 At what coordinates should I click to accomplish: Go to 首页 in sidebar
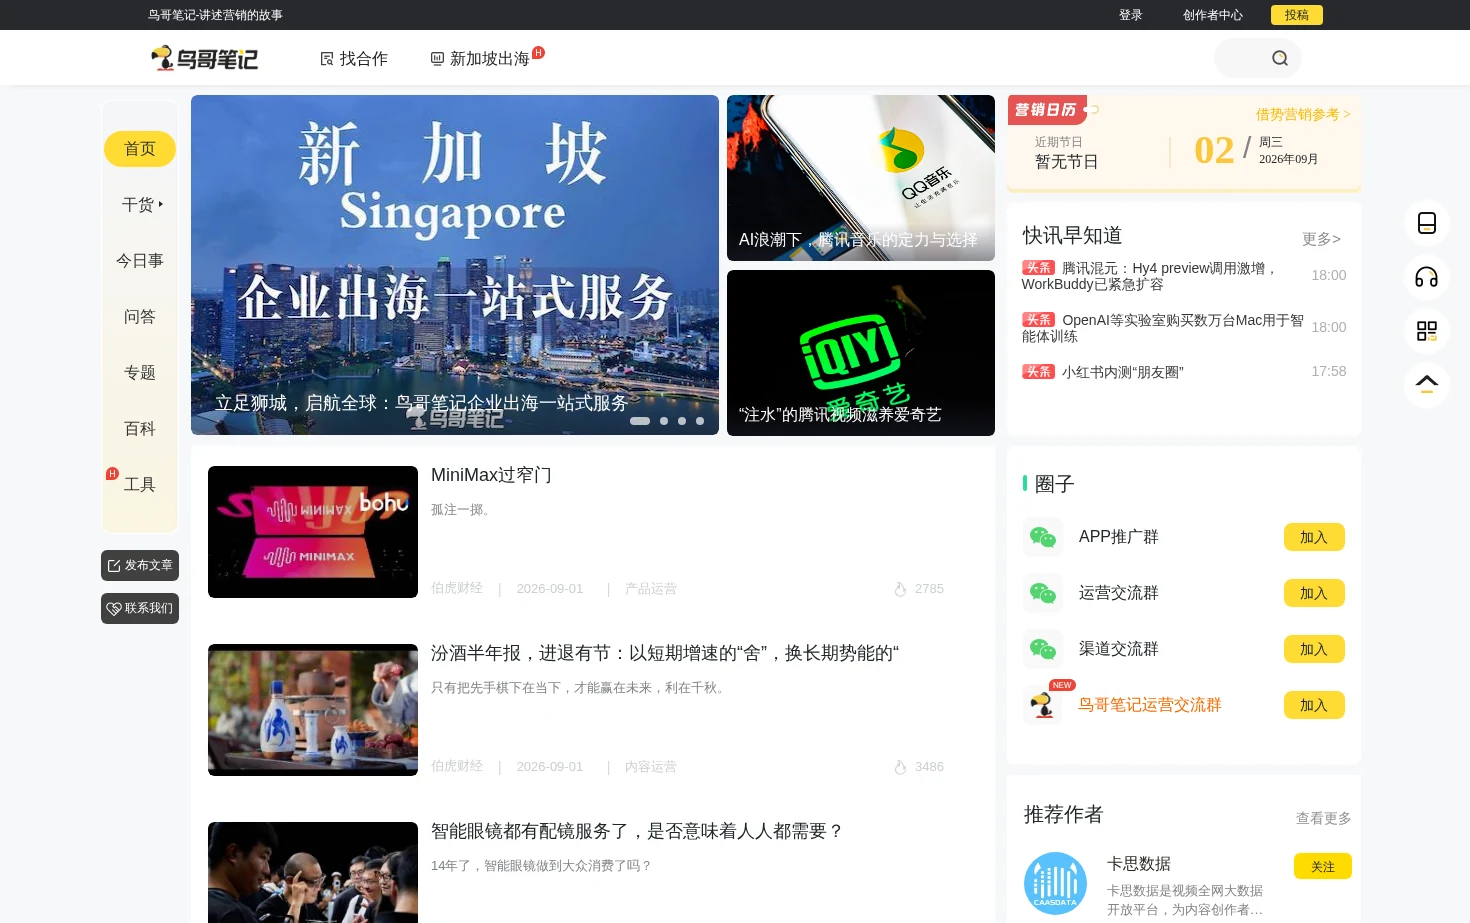(x=140, y=149)
